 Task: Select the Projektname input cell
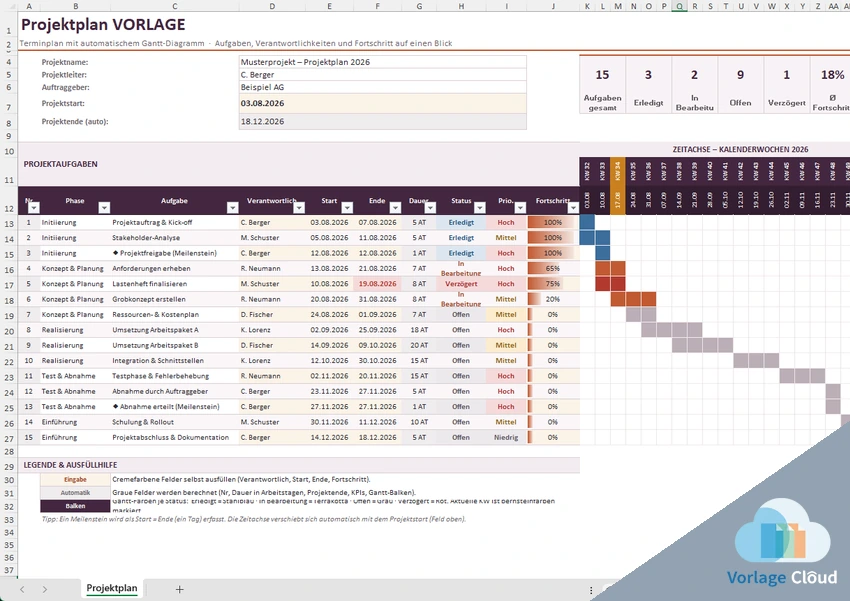383,62
